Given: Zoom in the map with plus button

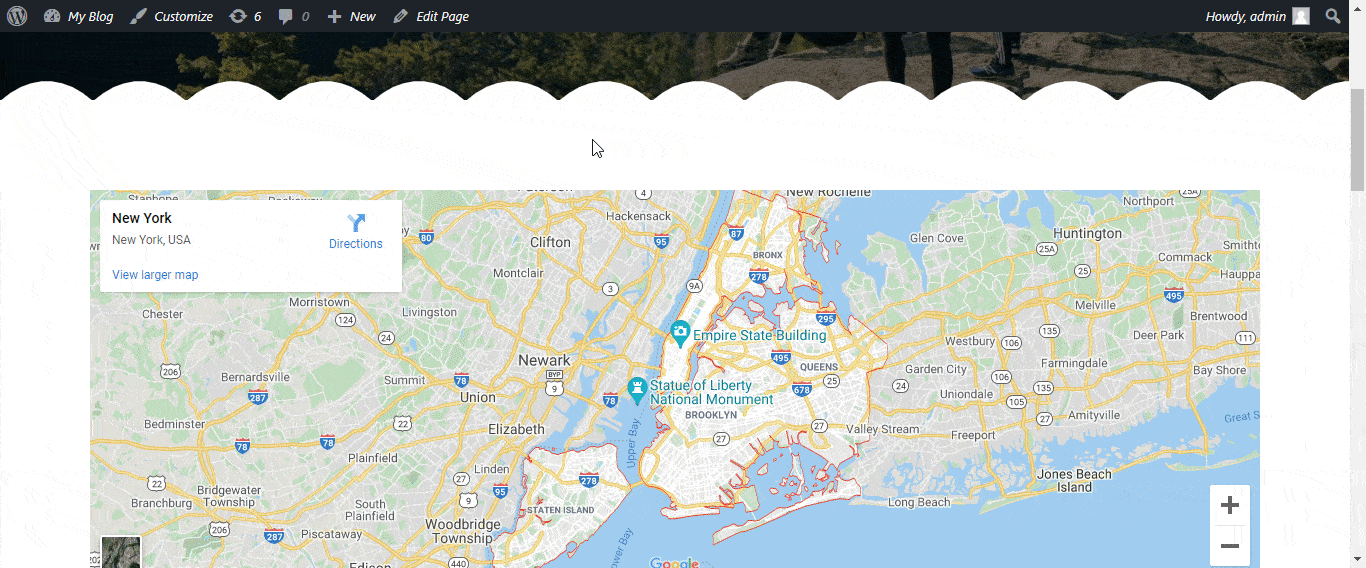Looking at the screenshot, I should (1230, 506).
